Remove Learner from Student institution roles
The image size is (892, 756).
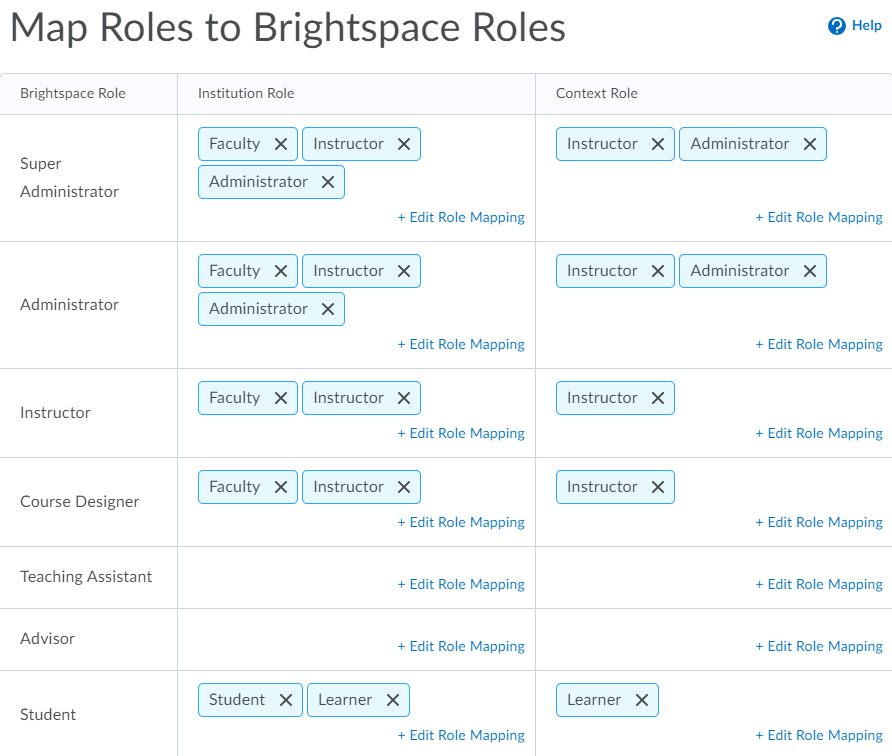click(393, 700)
